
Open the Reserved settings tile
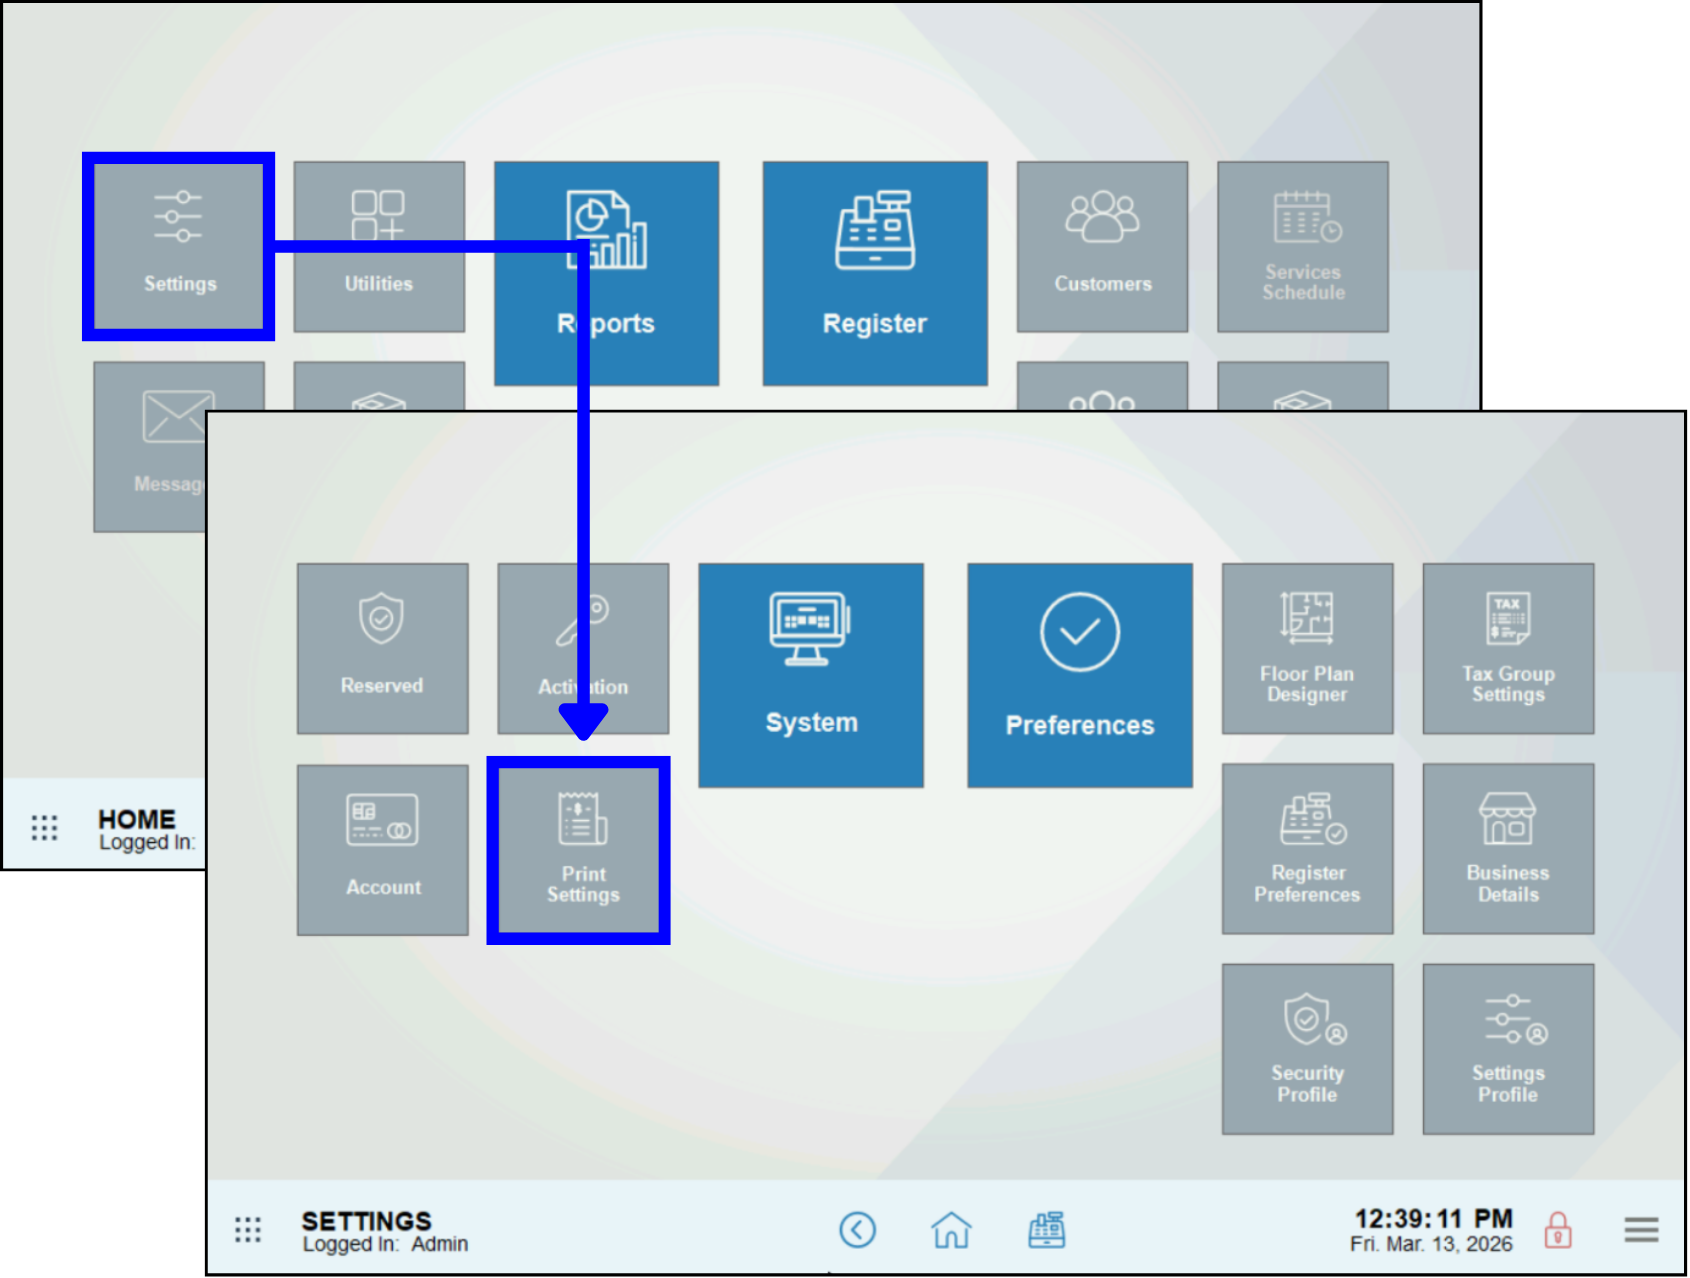(383, 648)
